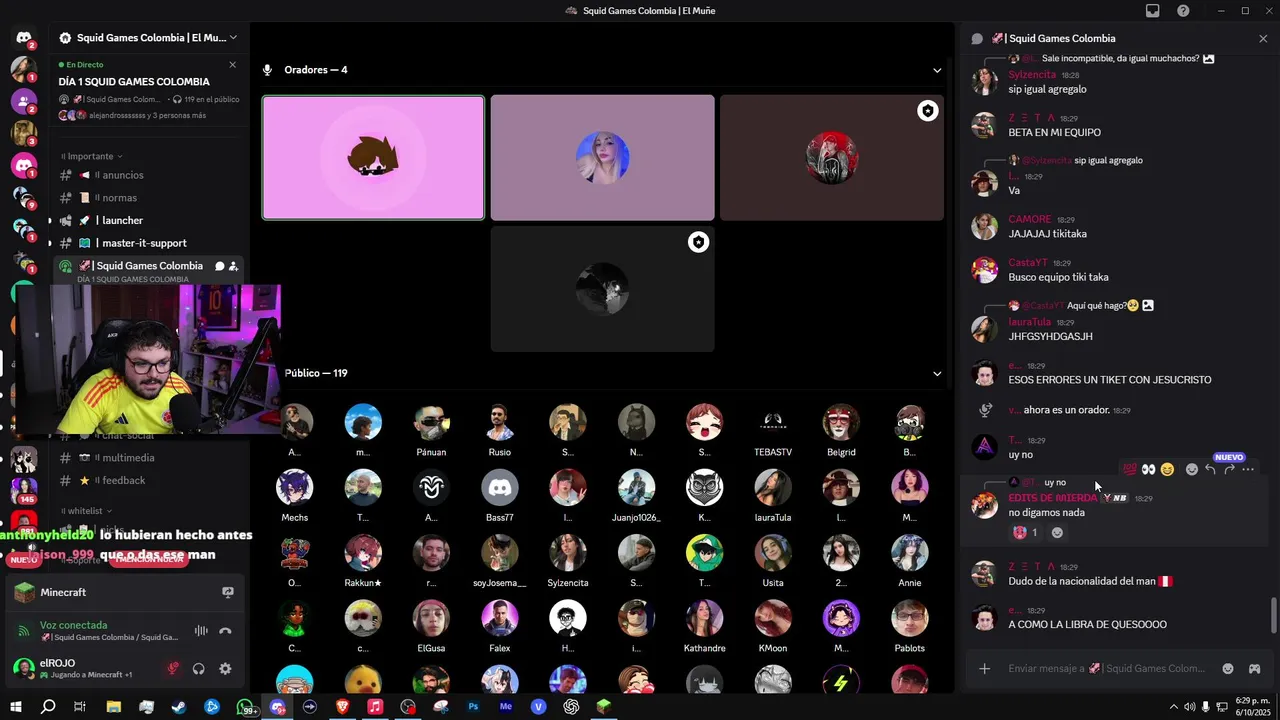
Task: Click the plus attachment button in chat
Action: [984, 668]
